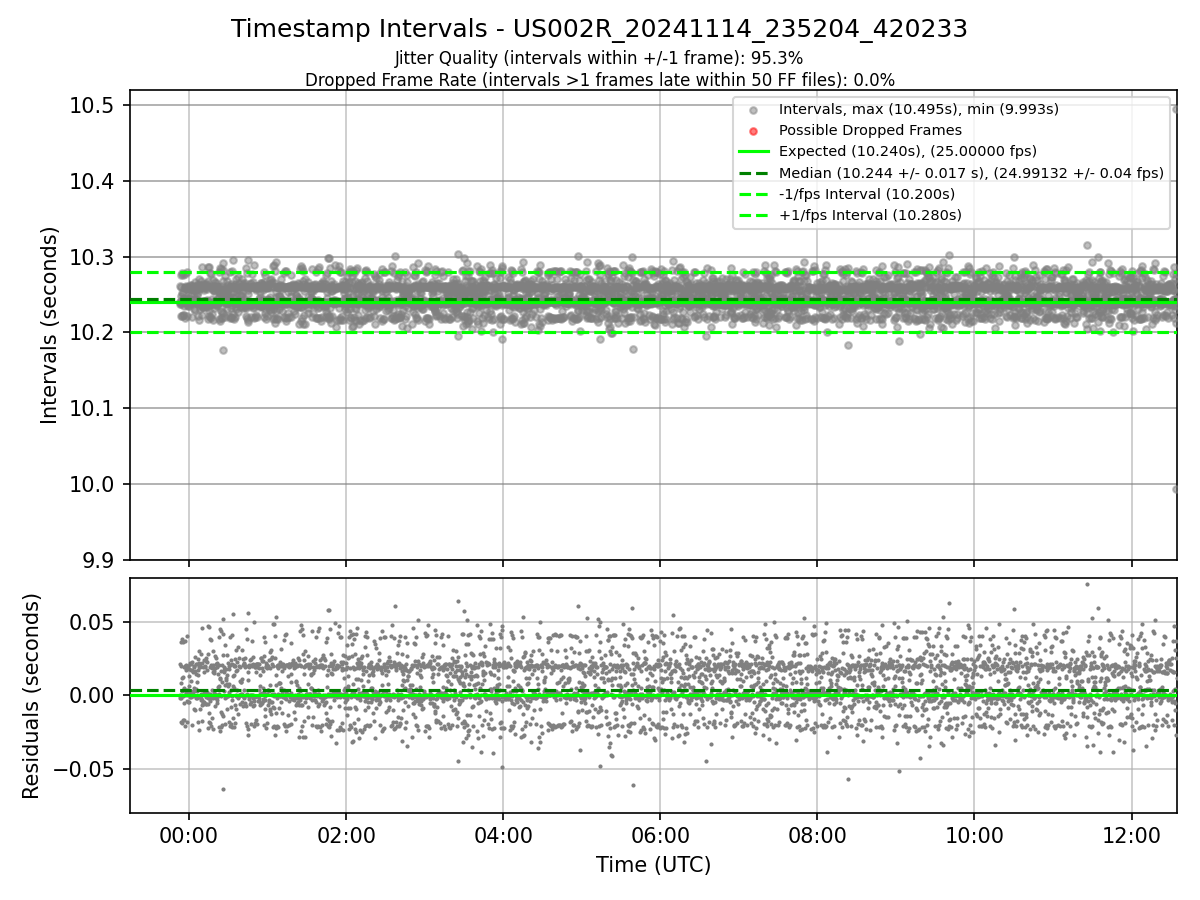Click the dashed line sample beside '+1/fps Interval'
1200x900 pixels.
click(754, 215)
